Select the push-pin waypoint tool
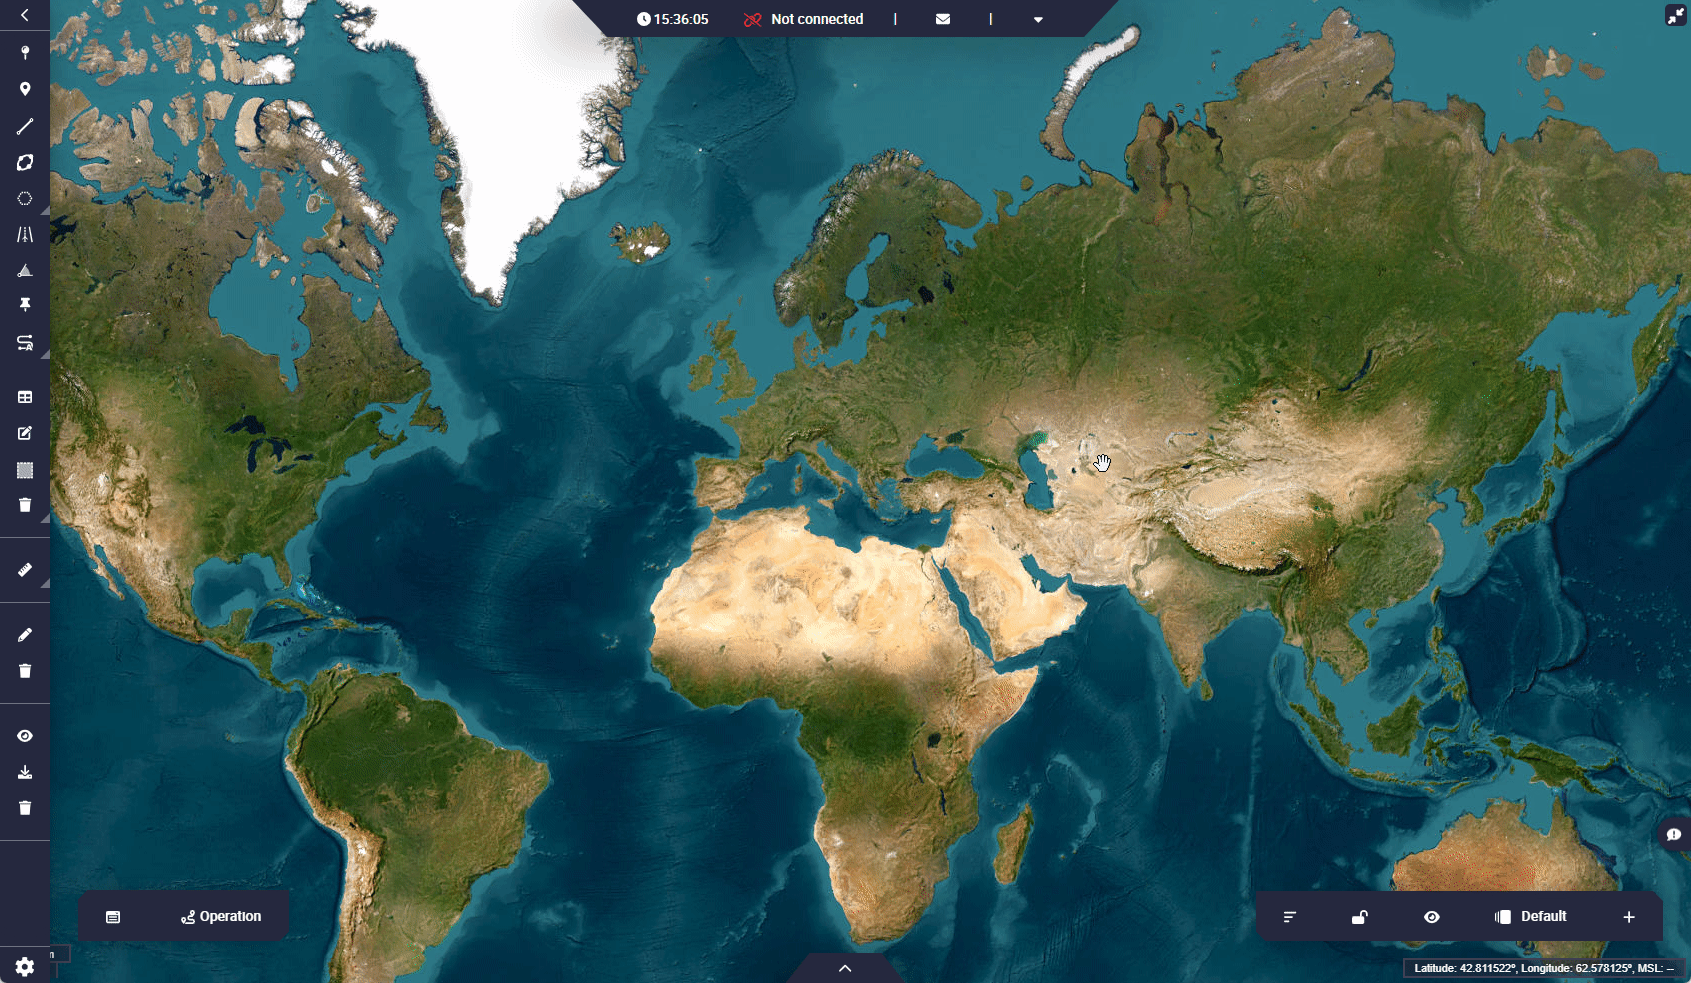This screenshot has width=1691, height=983. pyautogui.click(x=25, y=52)
